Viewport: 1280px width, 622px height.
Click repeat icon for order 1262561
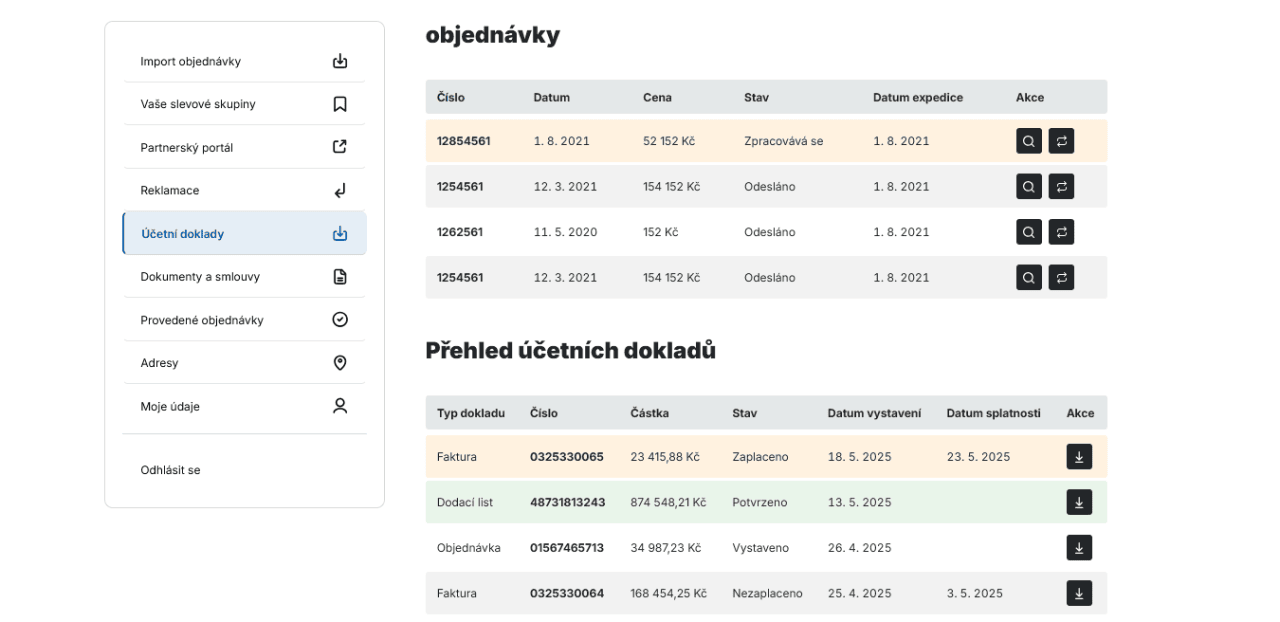point(1061,232)
